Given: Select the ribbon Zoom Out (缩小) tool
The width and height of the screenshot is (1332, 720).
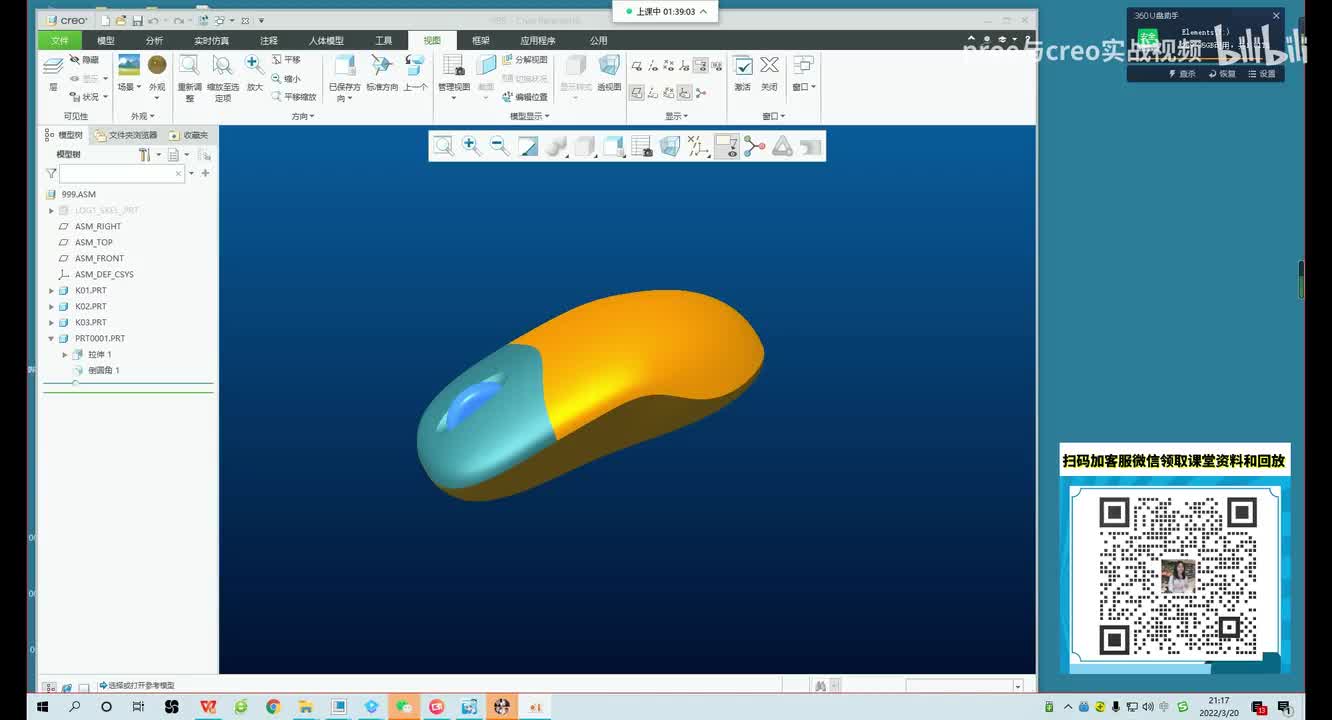Looking at the screenshot, I should 286,79.
